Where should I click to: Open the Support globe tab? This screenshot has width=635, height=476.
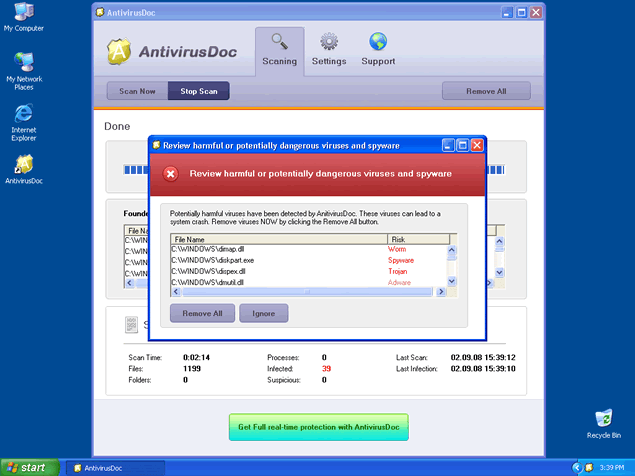tap(378, 50)
